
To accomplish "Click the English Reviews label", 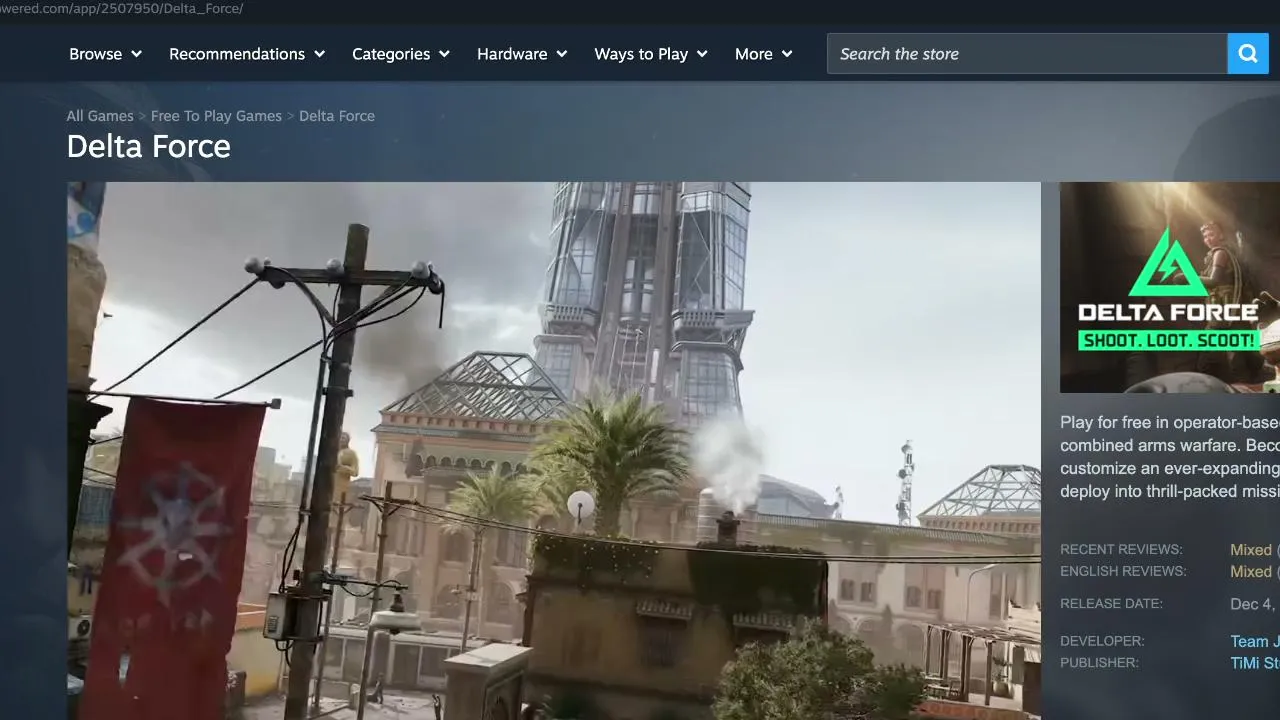I will (x=1123, y=572).
